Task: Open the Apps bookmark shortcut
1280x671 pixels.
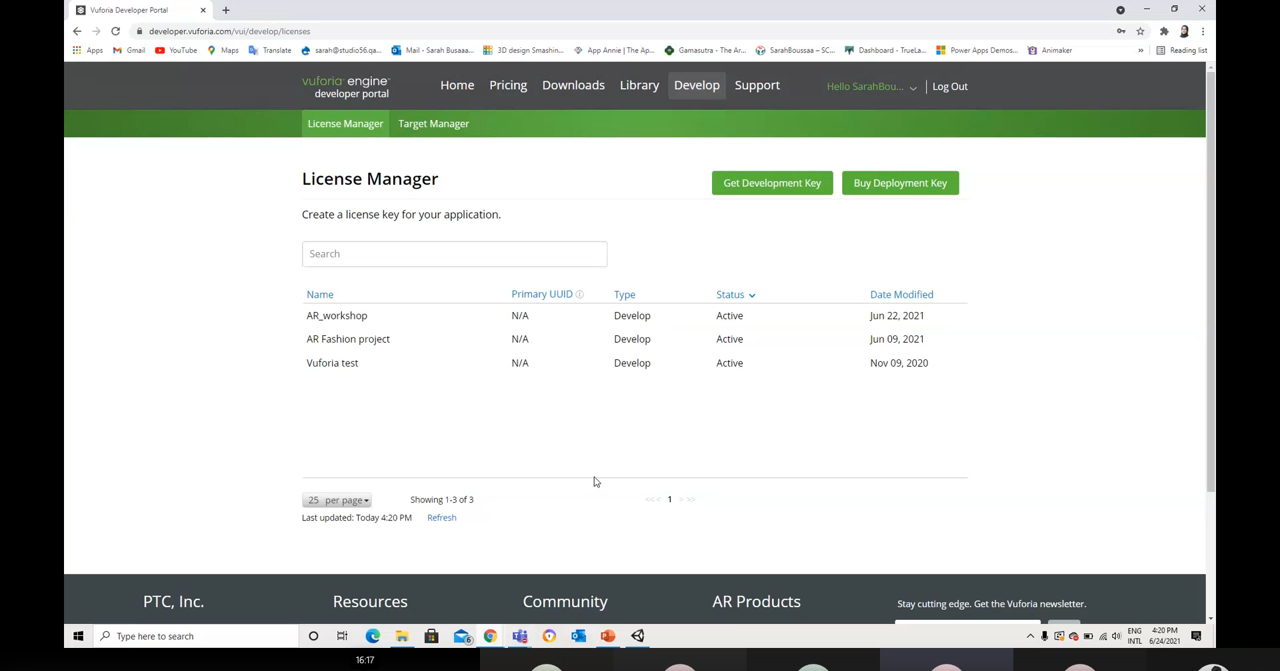Action: [87, 50]
